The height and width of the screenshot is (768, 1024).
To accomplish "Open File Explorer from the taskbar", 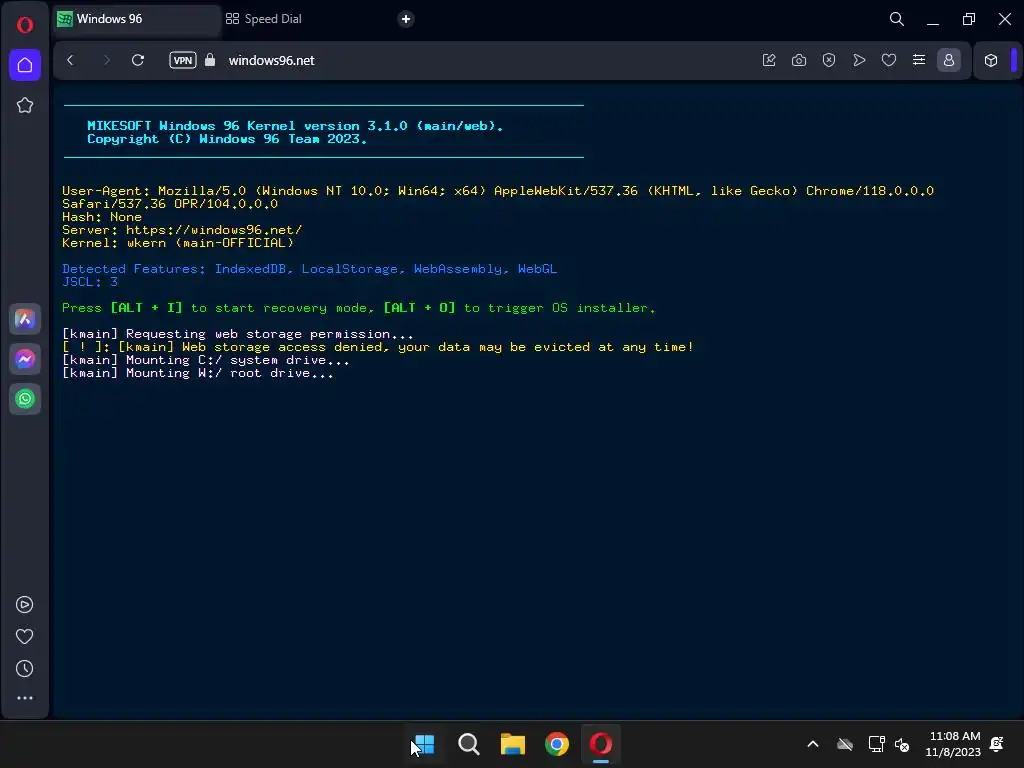I will (513, 744).
